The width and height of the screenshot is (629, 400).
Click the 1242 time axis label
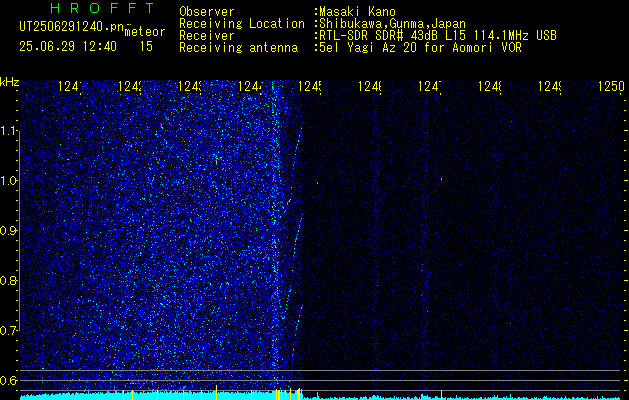[x=130, y=86]
